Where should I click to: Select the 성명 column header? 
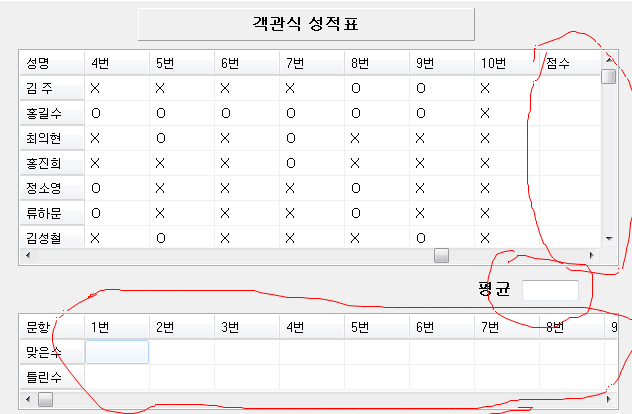coord(50,63)
